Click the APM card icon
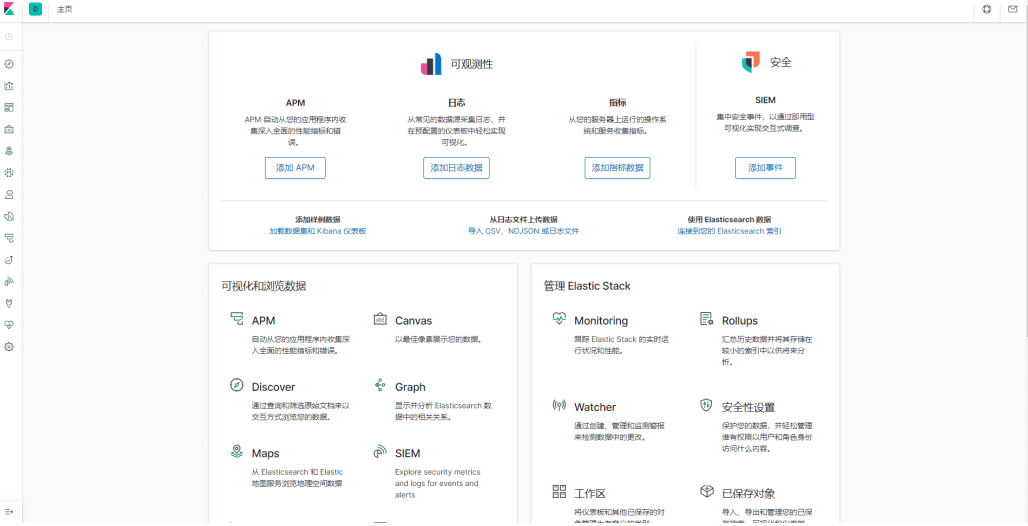1028x526 pixels. coord(237,319)
